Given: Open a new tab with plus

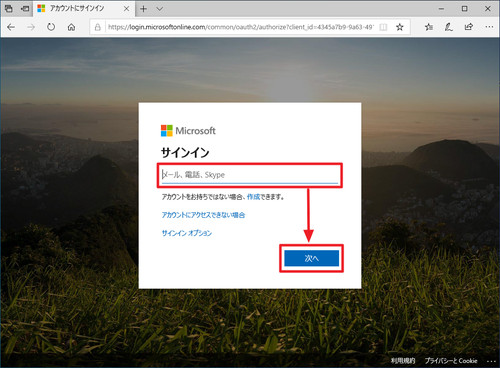Looking at the screenshot, I should click(x=143, y=9).
